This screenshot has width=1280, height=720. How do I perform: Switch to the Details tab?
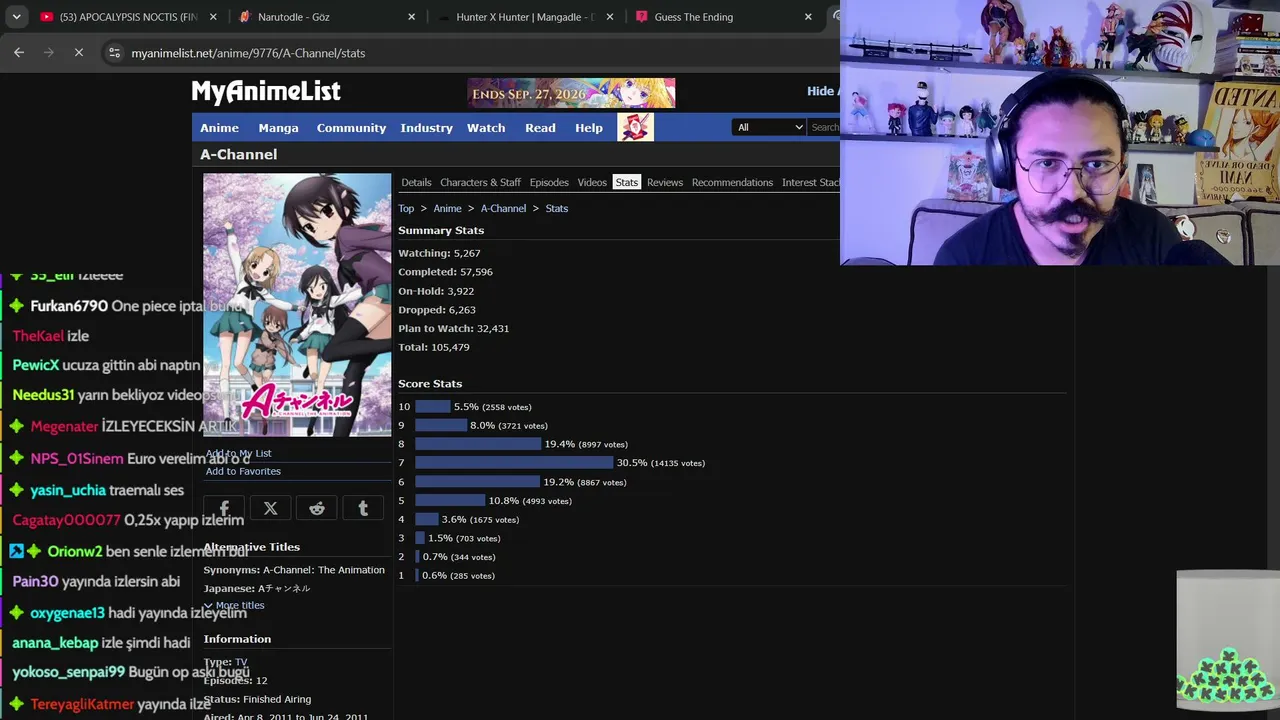coord(416,182)
